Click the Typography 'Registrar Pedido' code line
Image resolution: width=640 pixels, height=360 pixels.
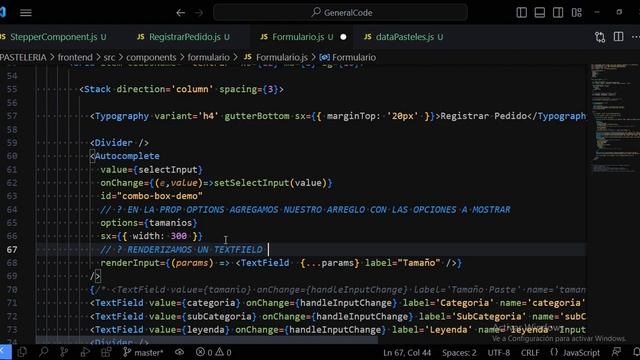pos(338,116)
